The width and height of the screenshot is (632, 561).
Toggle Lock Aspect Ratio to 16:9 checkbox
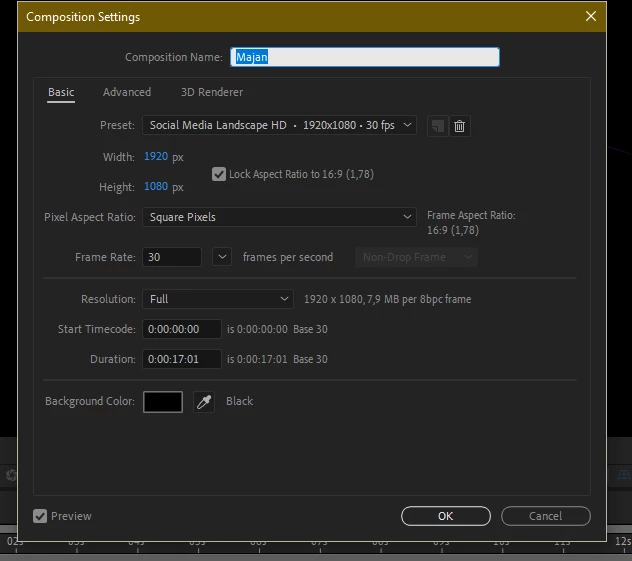pyautogui.click(x=219, y=174)
